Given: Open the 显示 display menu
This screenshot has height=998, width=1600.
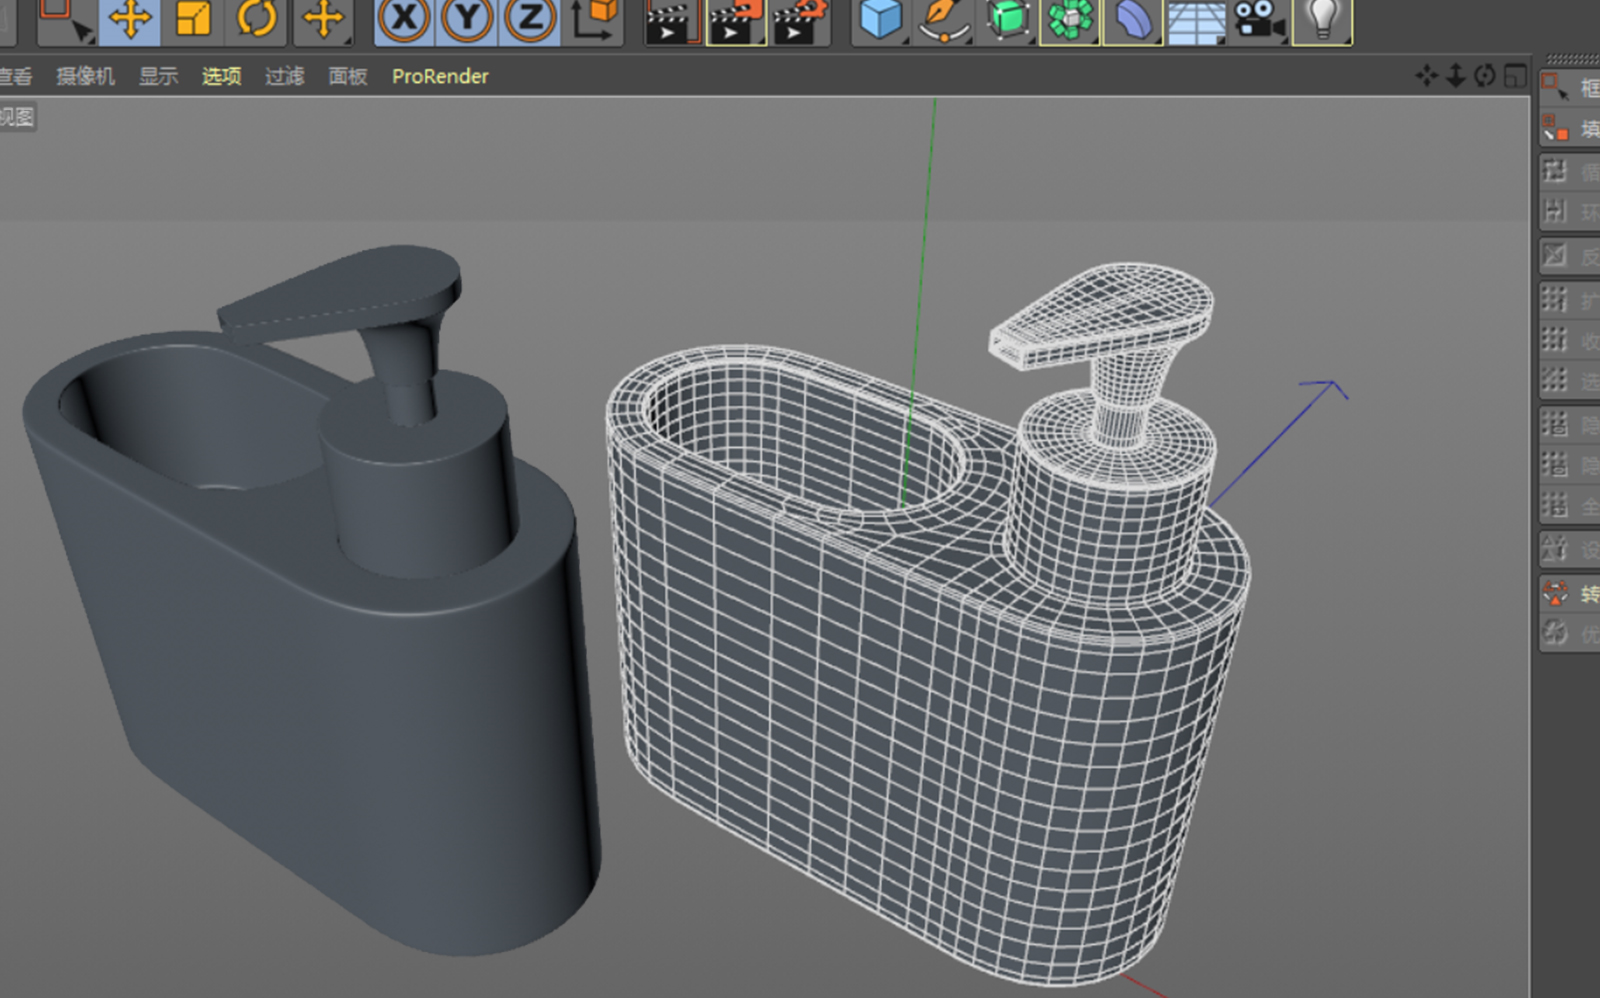Looking at the screenshot, I should (160, 76).
